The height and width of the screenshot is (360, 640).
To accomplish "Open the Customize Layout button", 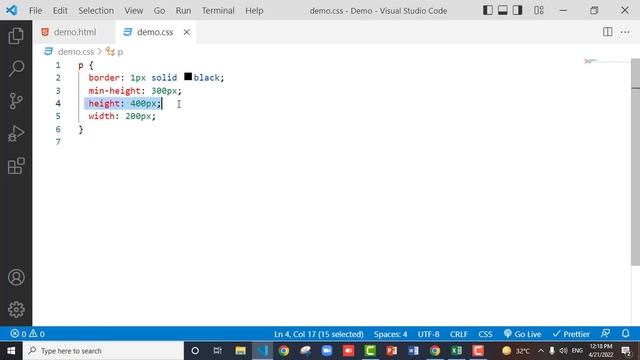I will pos(539,10).
